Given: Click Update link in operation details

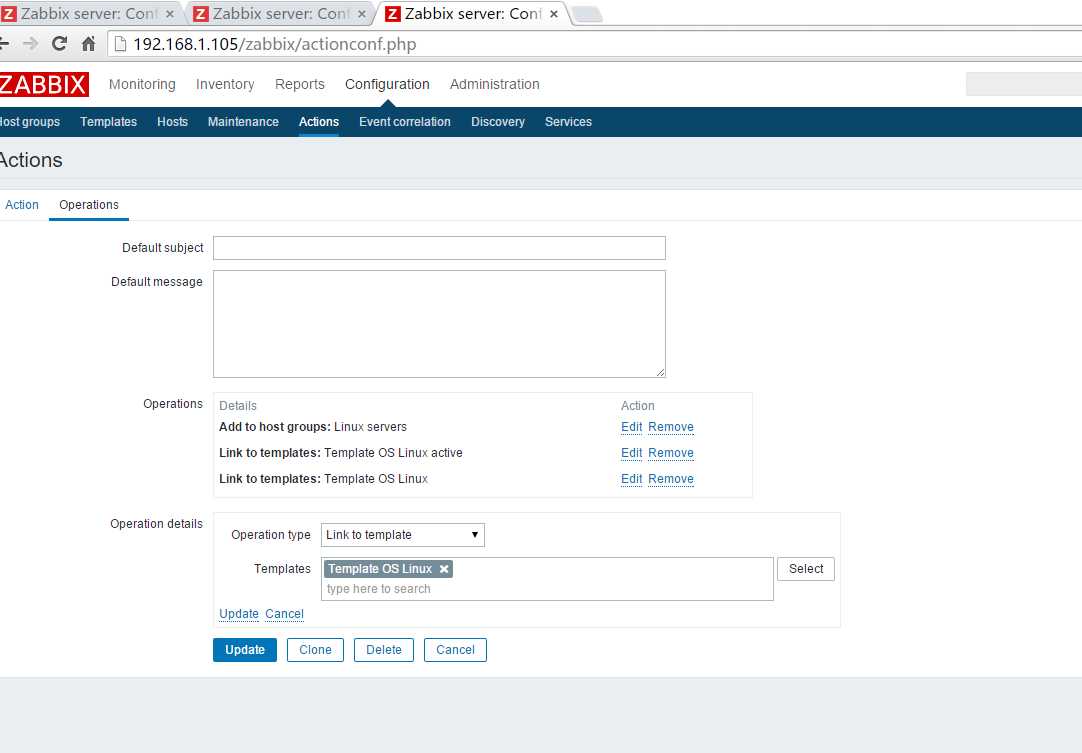Looking at the screenshot, I should pyautogui.click(x=239, y=614).
